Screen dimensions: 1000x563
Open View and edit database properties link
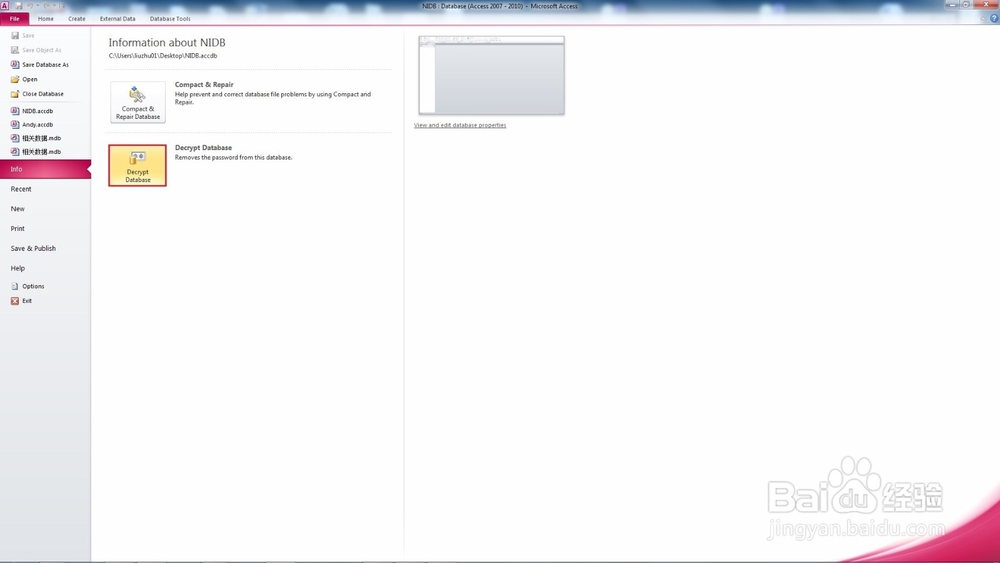point(460,125)
